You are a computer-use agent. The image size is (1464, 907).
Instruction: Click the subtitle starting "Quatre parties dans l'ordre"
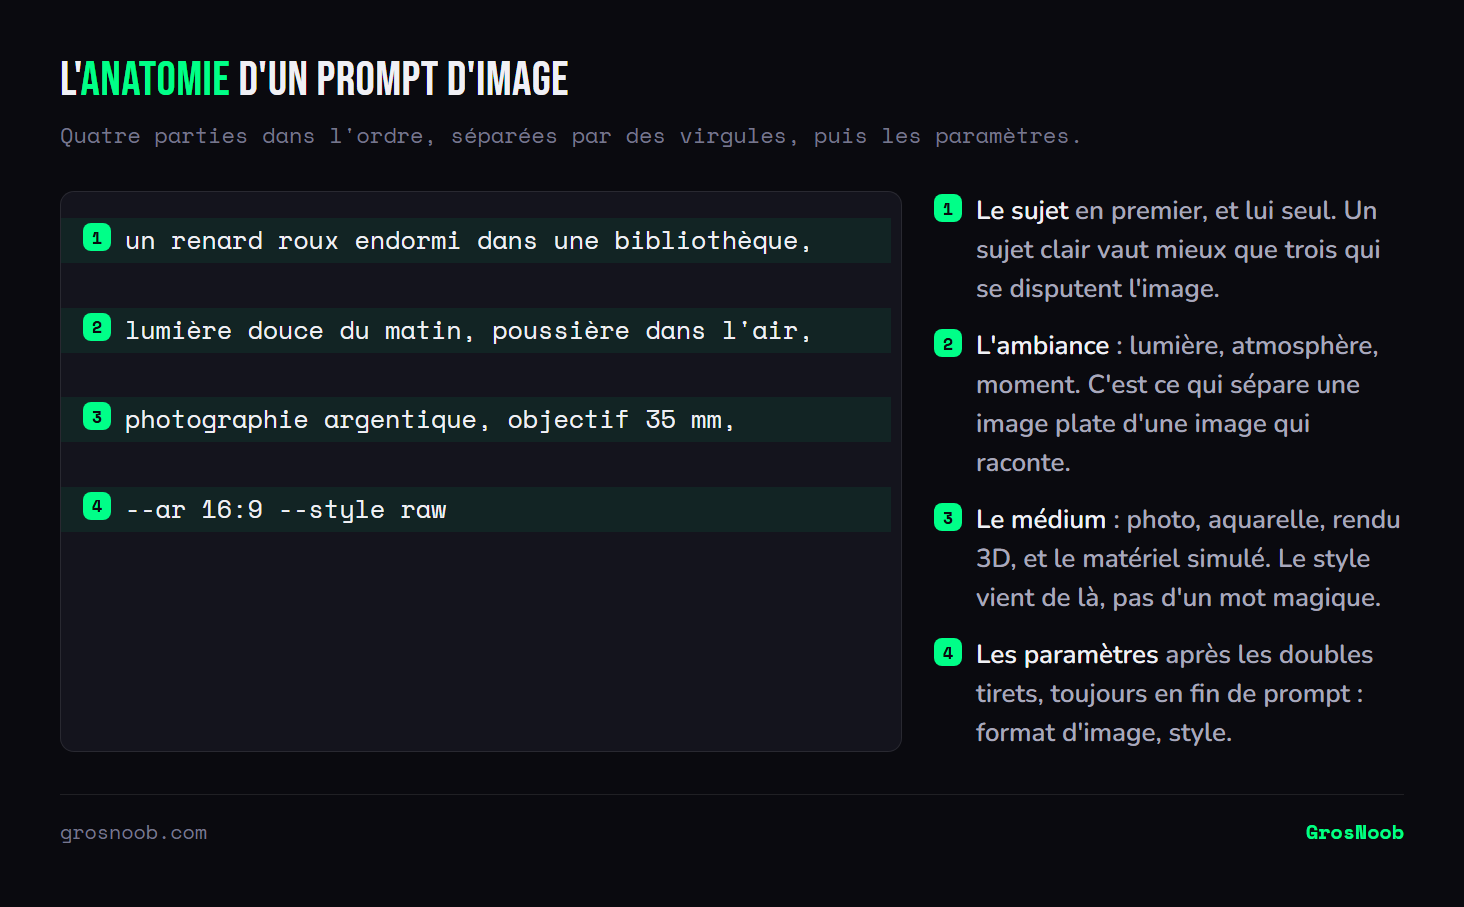pyautogui.click(x=570, y=136)
